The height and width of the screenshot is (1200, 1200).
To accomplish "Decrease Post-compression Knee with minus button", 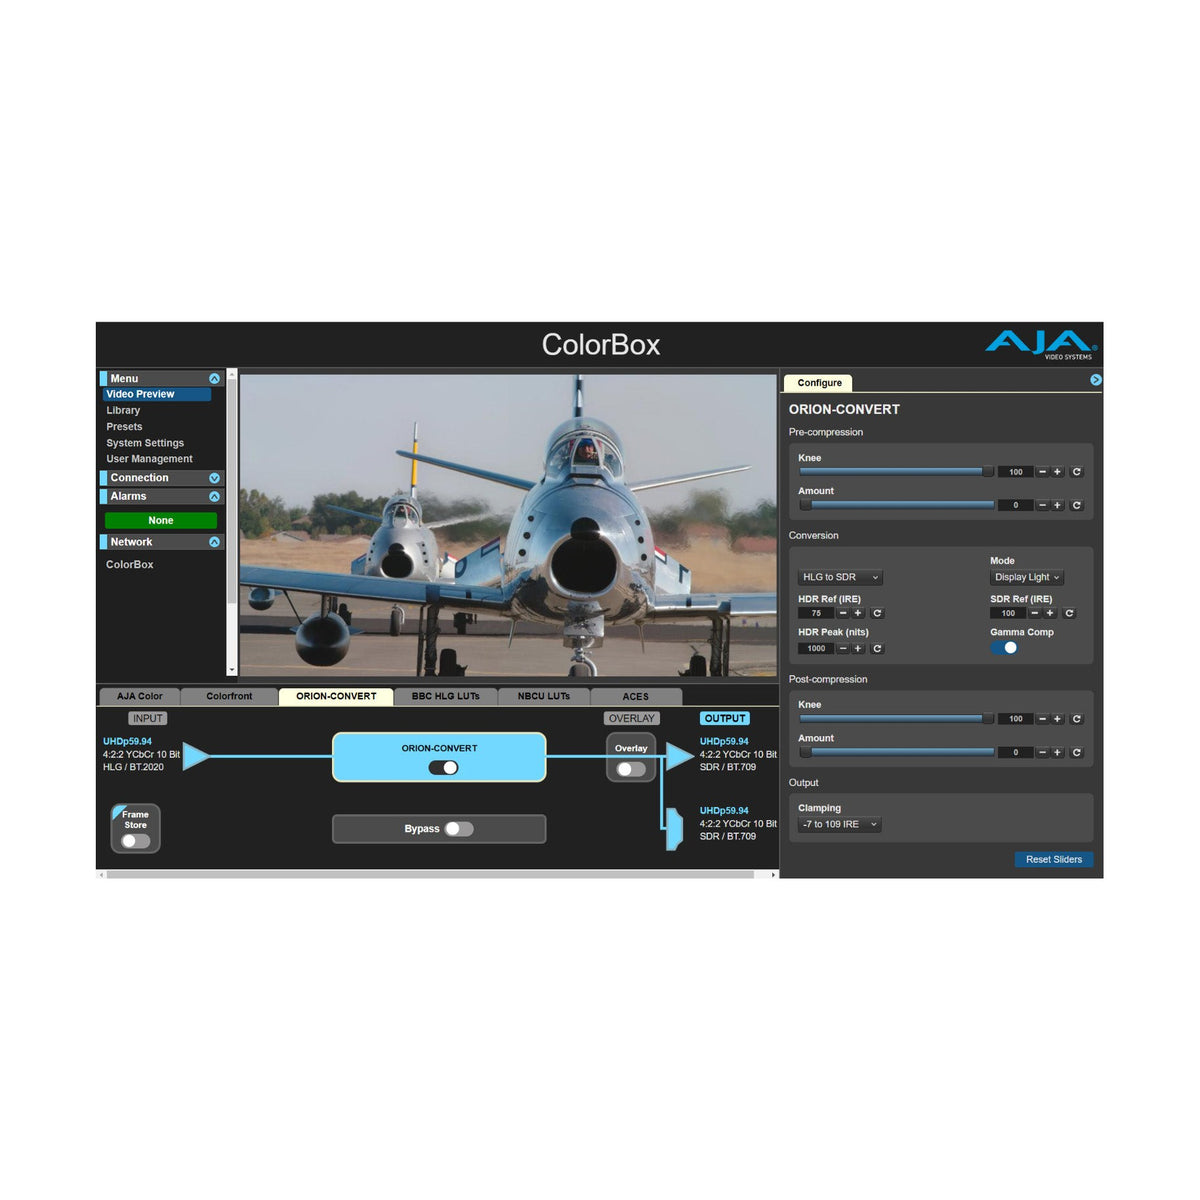I will pos(1042,719).
